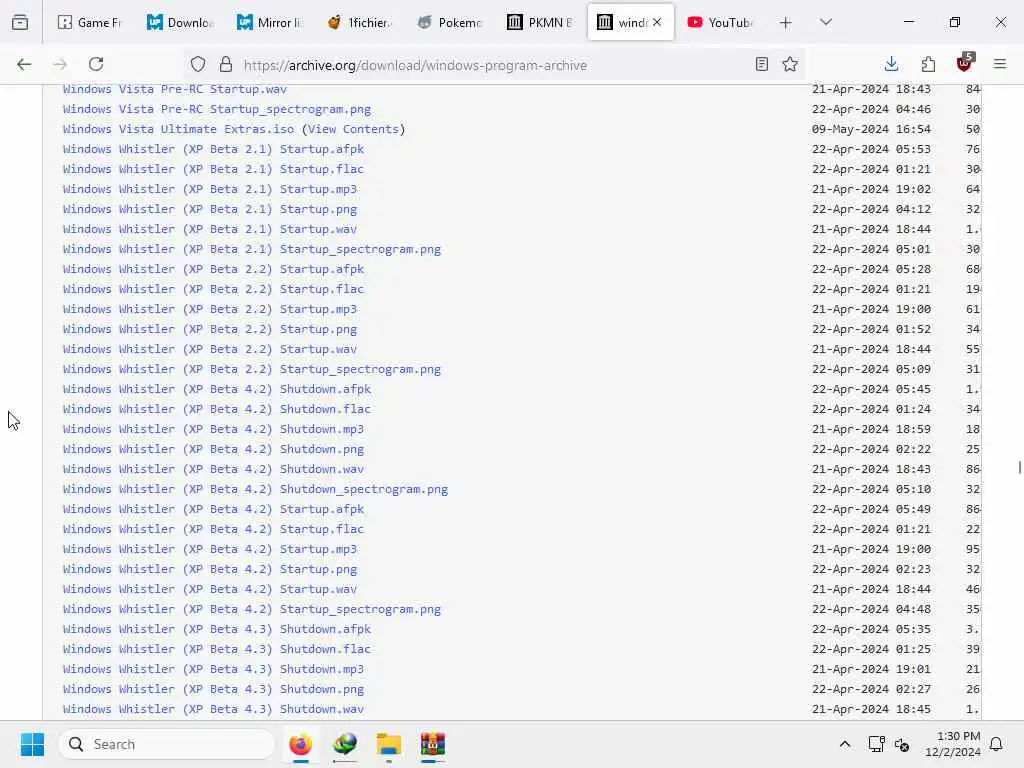Screen dimensions: 1024x768
Task: Reload the current page
Action: pos(96,64)
